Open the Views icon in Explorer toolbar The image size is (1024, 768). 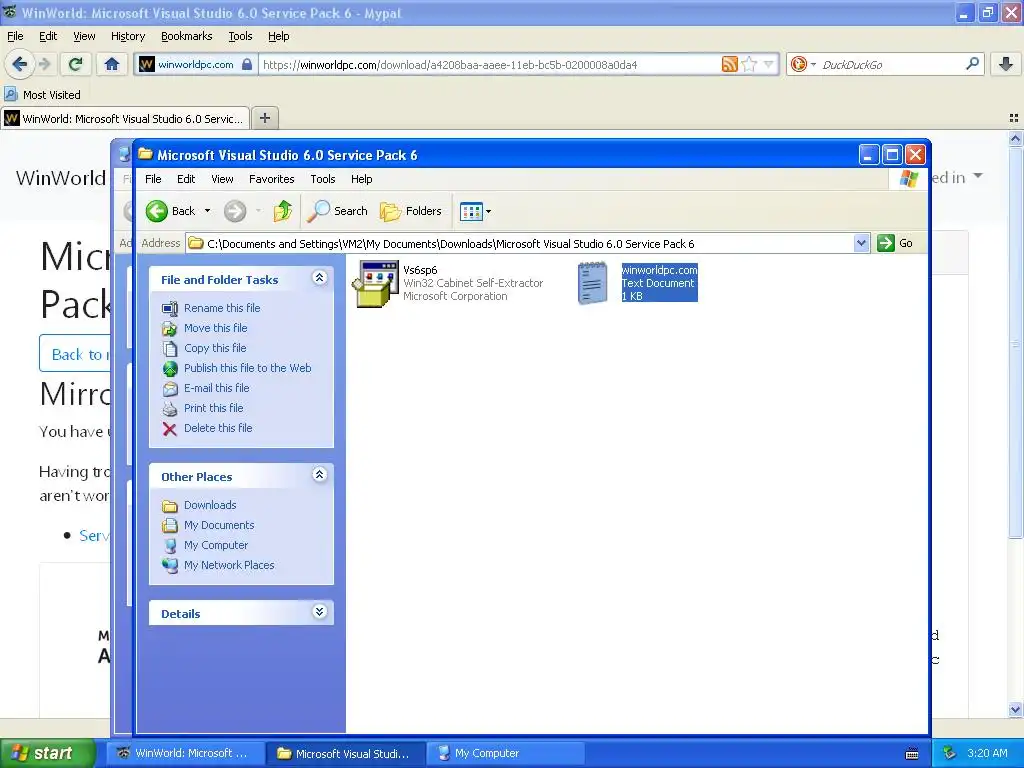click(x=471, y=211)
